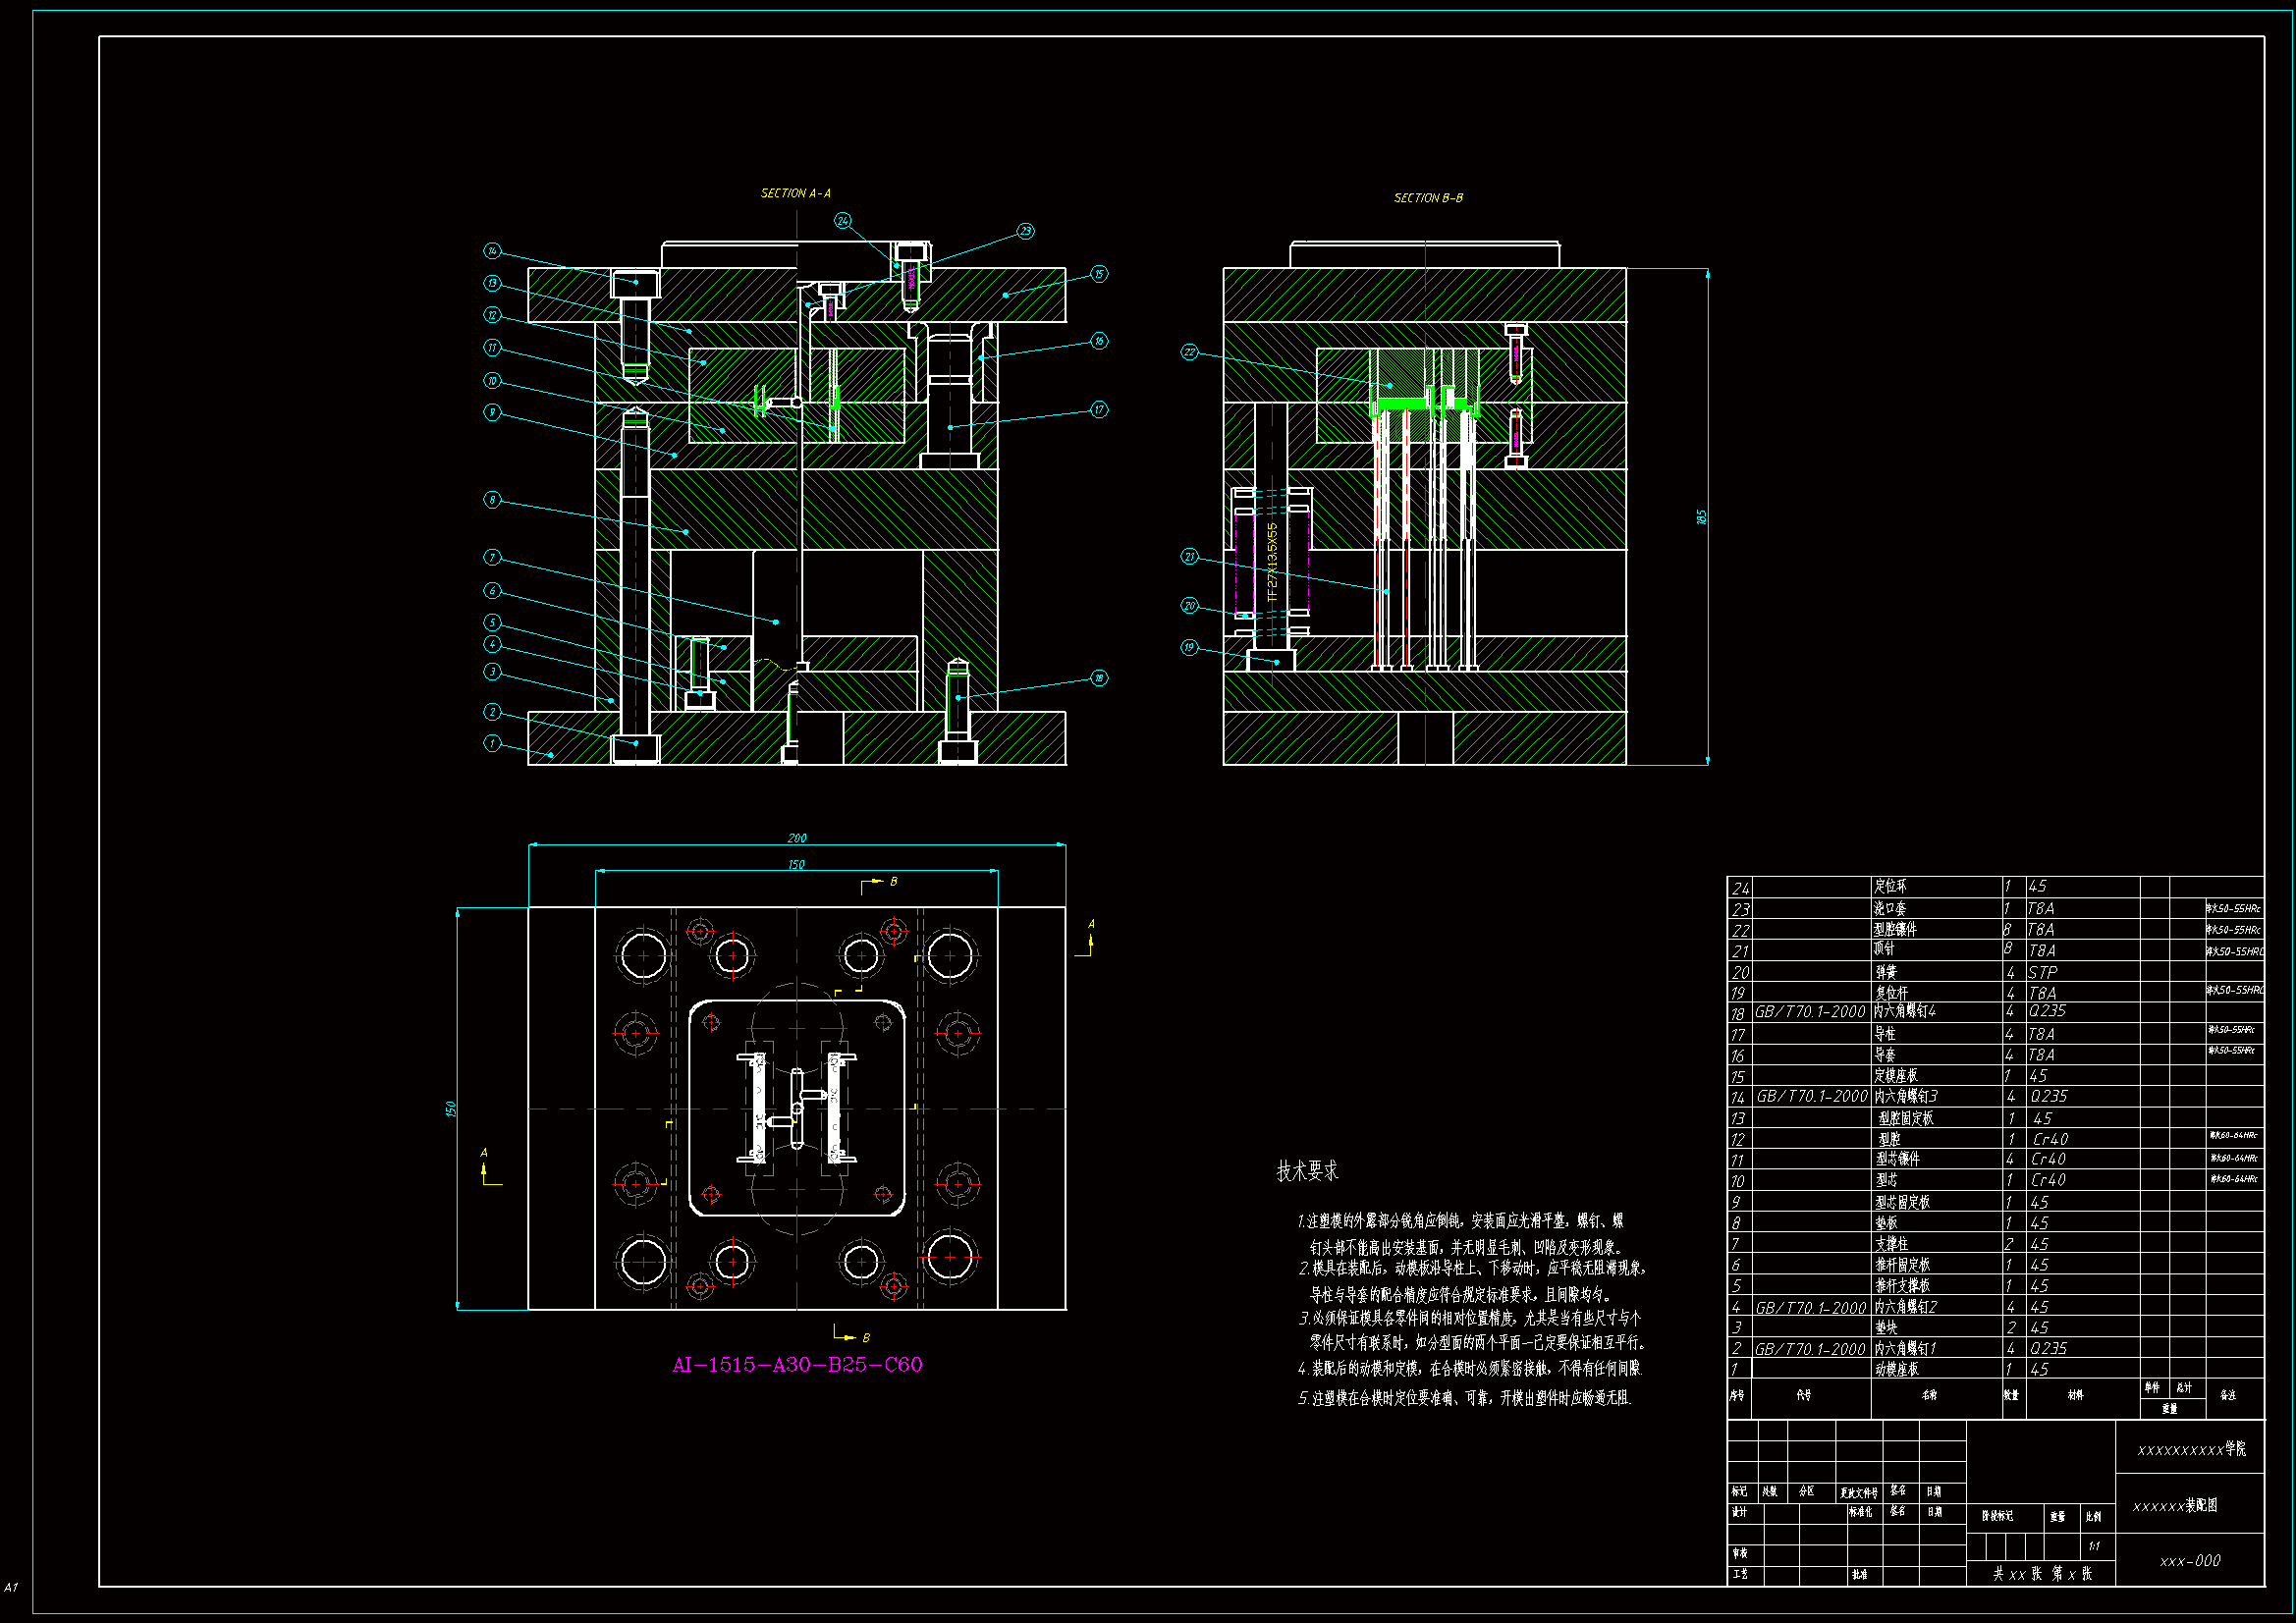
Task: Click the SECTION B-B title label
Action: point(1428,198)
